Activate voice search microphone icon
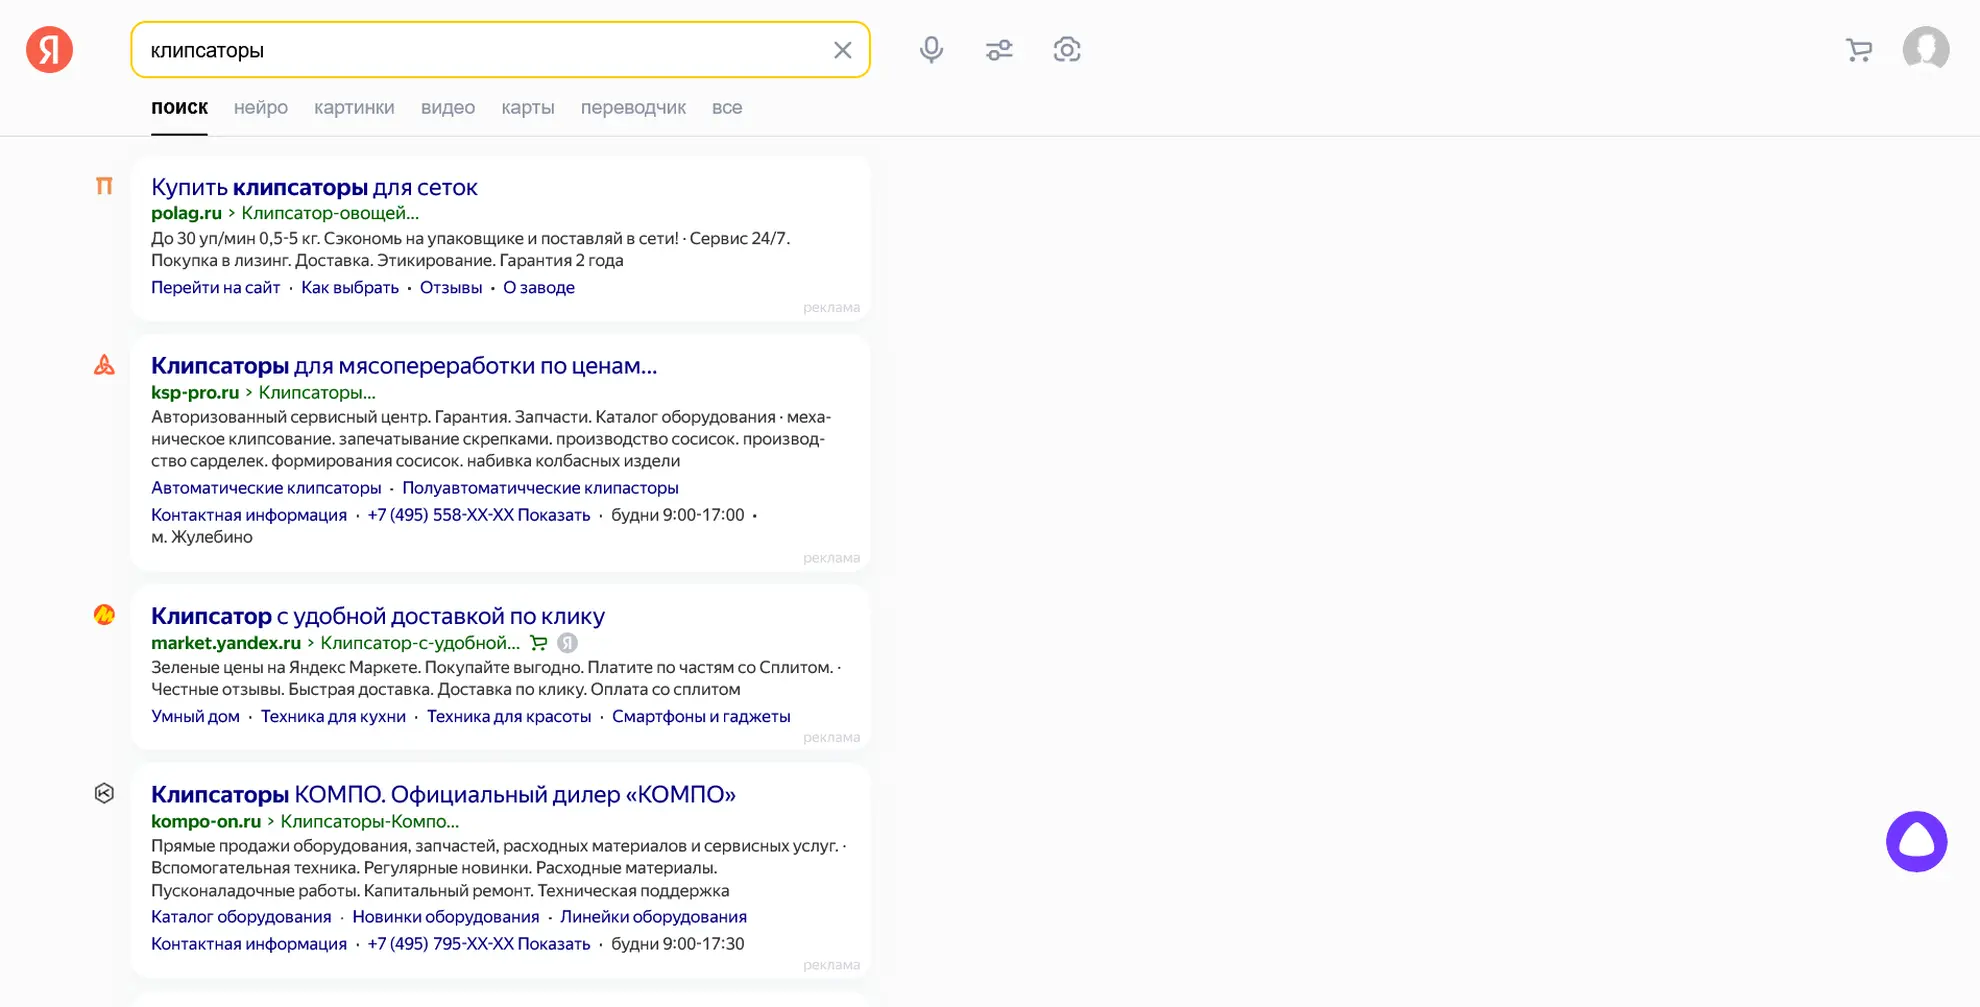This screenshot has width=1980, height=1007. point(931,50)
